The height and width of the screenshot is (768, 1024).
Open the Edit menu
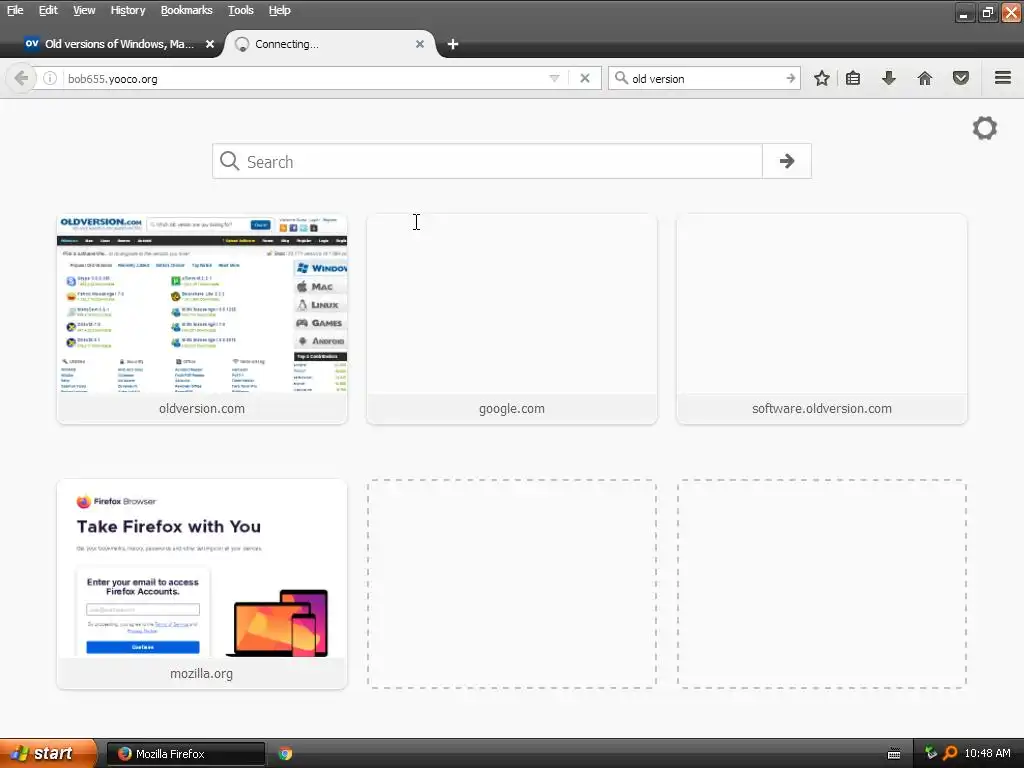click(48, 10)
